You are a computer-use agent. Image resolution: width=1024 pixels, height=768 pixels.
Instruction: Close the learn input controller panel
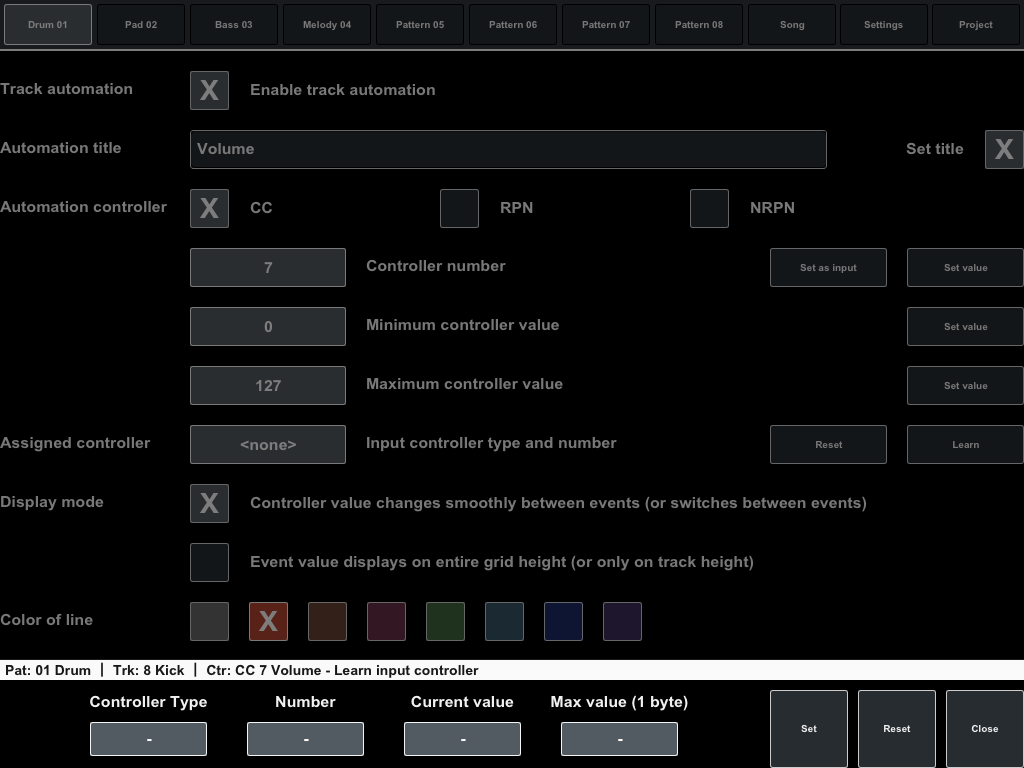click(x=984, y=728)
